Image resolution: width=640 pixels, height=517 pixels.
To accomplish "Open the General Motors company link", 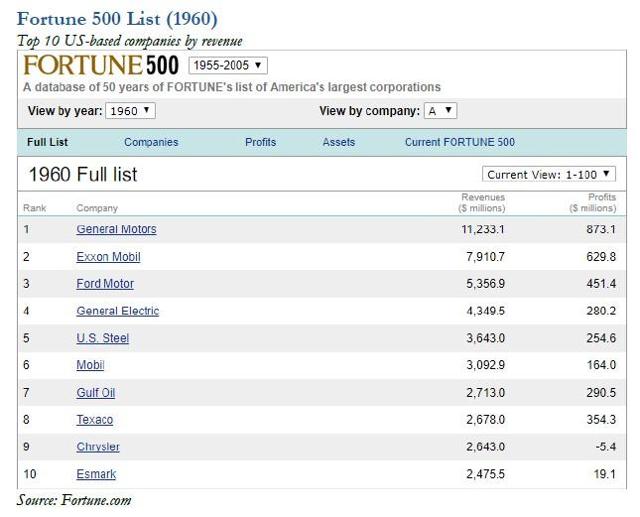I will point(116,229).
